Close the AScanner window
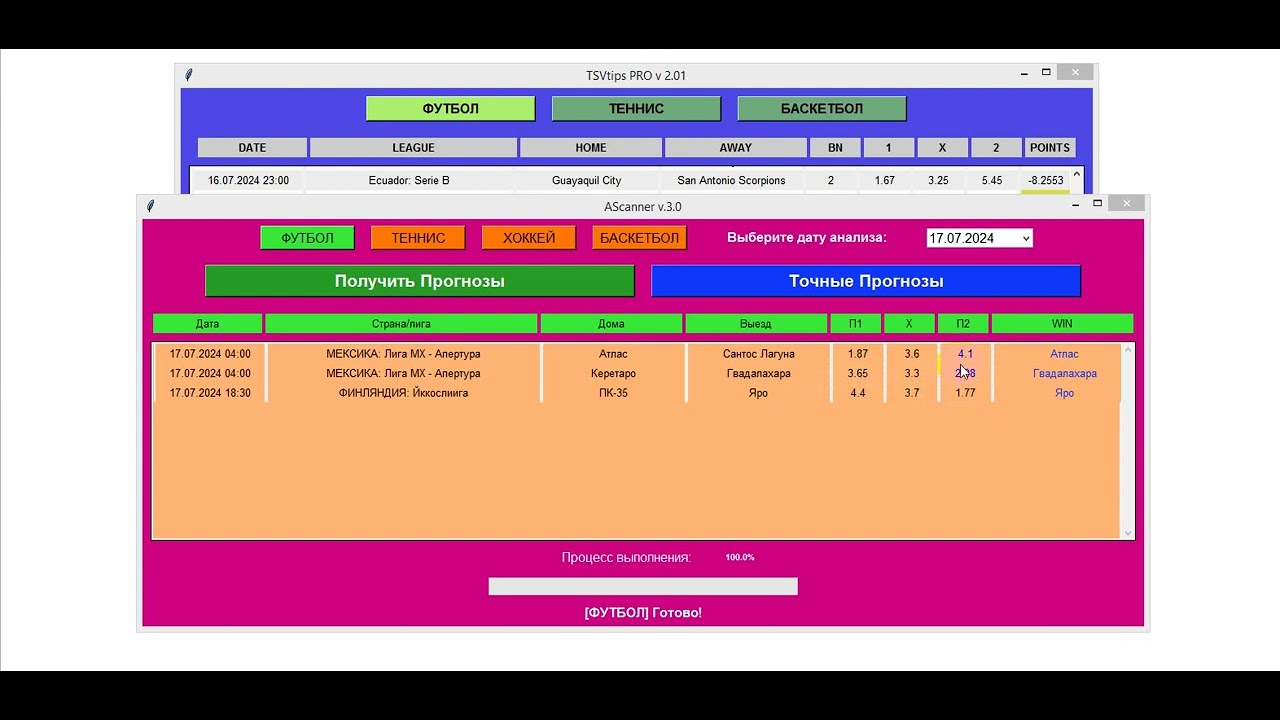The height and width of the screenshot is (720, 1280). (x=1126, y=203)
